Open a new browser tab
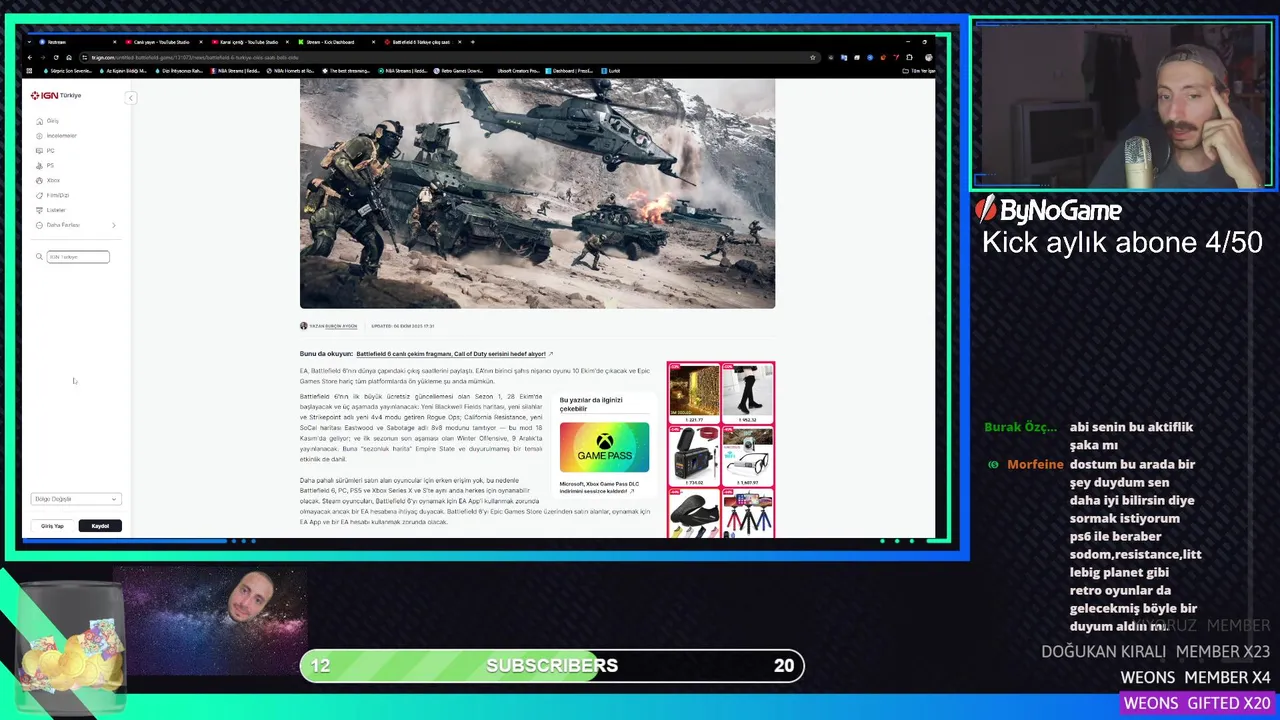 coord(473,42)
